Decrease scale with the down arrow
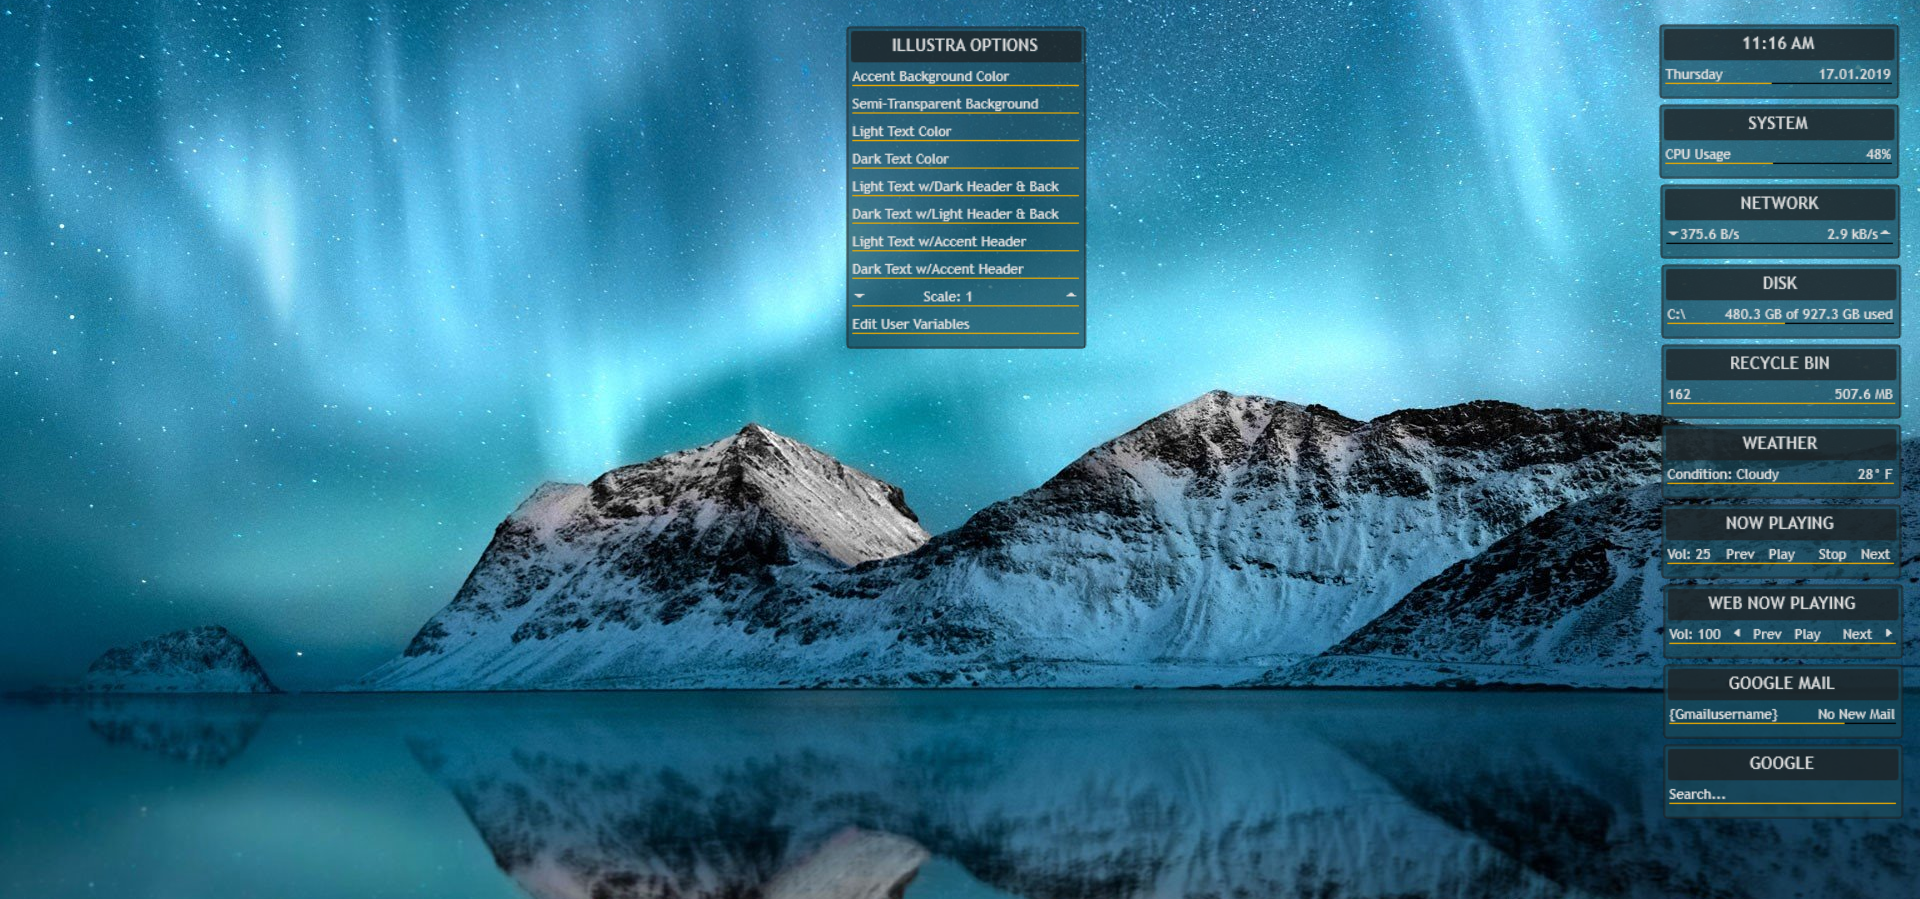 [859, 296]
